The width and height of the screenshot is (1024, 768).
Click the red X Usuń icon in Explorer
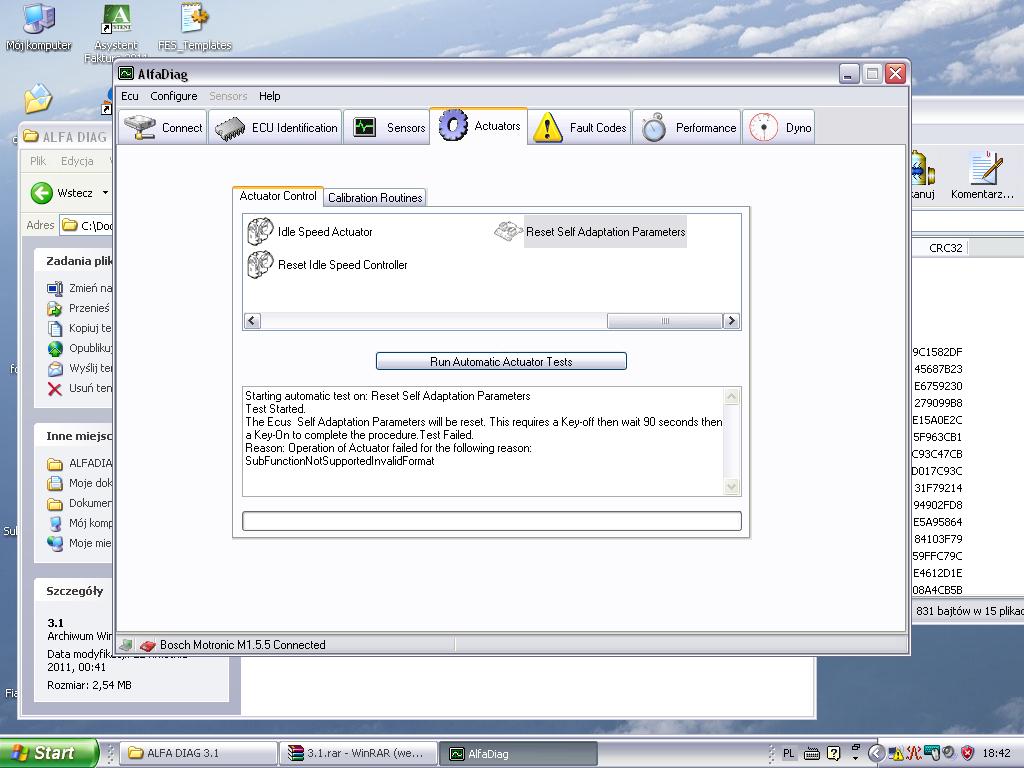coord(55,389)
